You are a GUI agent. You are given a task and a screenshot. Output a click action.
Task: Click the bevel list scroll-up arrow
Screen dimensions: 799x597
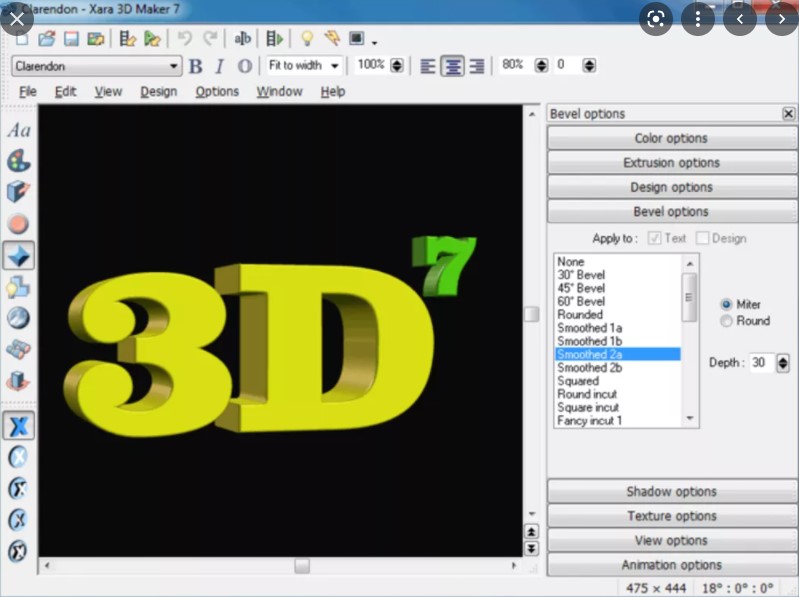pyautogui.click(x=690, y=263)
